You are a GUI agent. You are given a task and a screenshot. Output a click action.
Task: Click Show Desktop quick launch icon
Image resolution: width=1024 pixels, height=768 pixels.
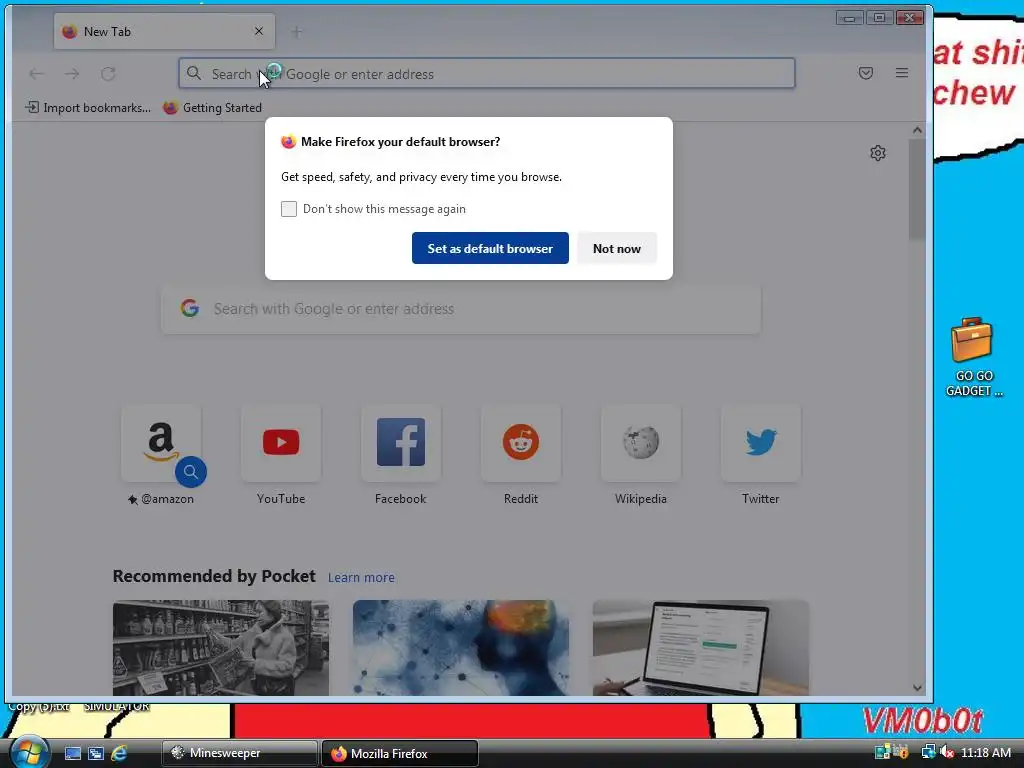click(72, 753)
